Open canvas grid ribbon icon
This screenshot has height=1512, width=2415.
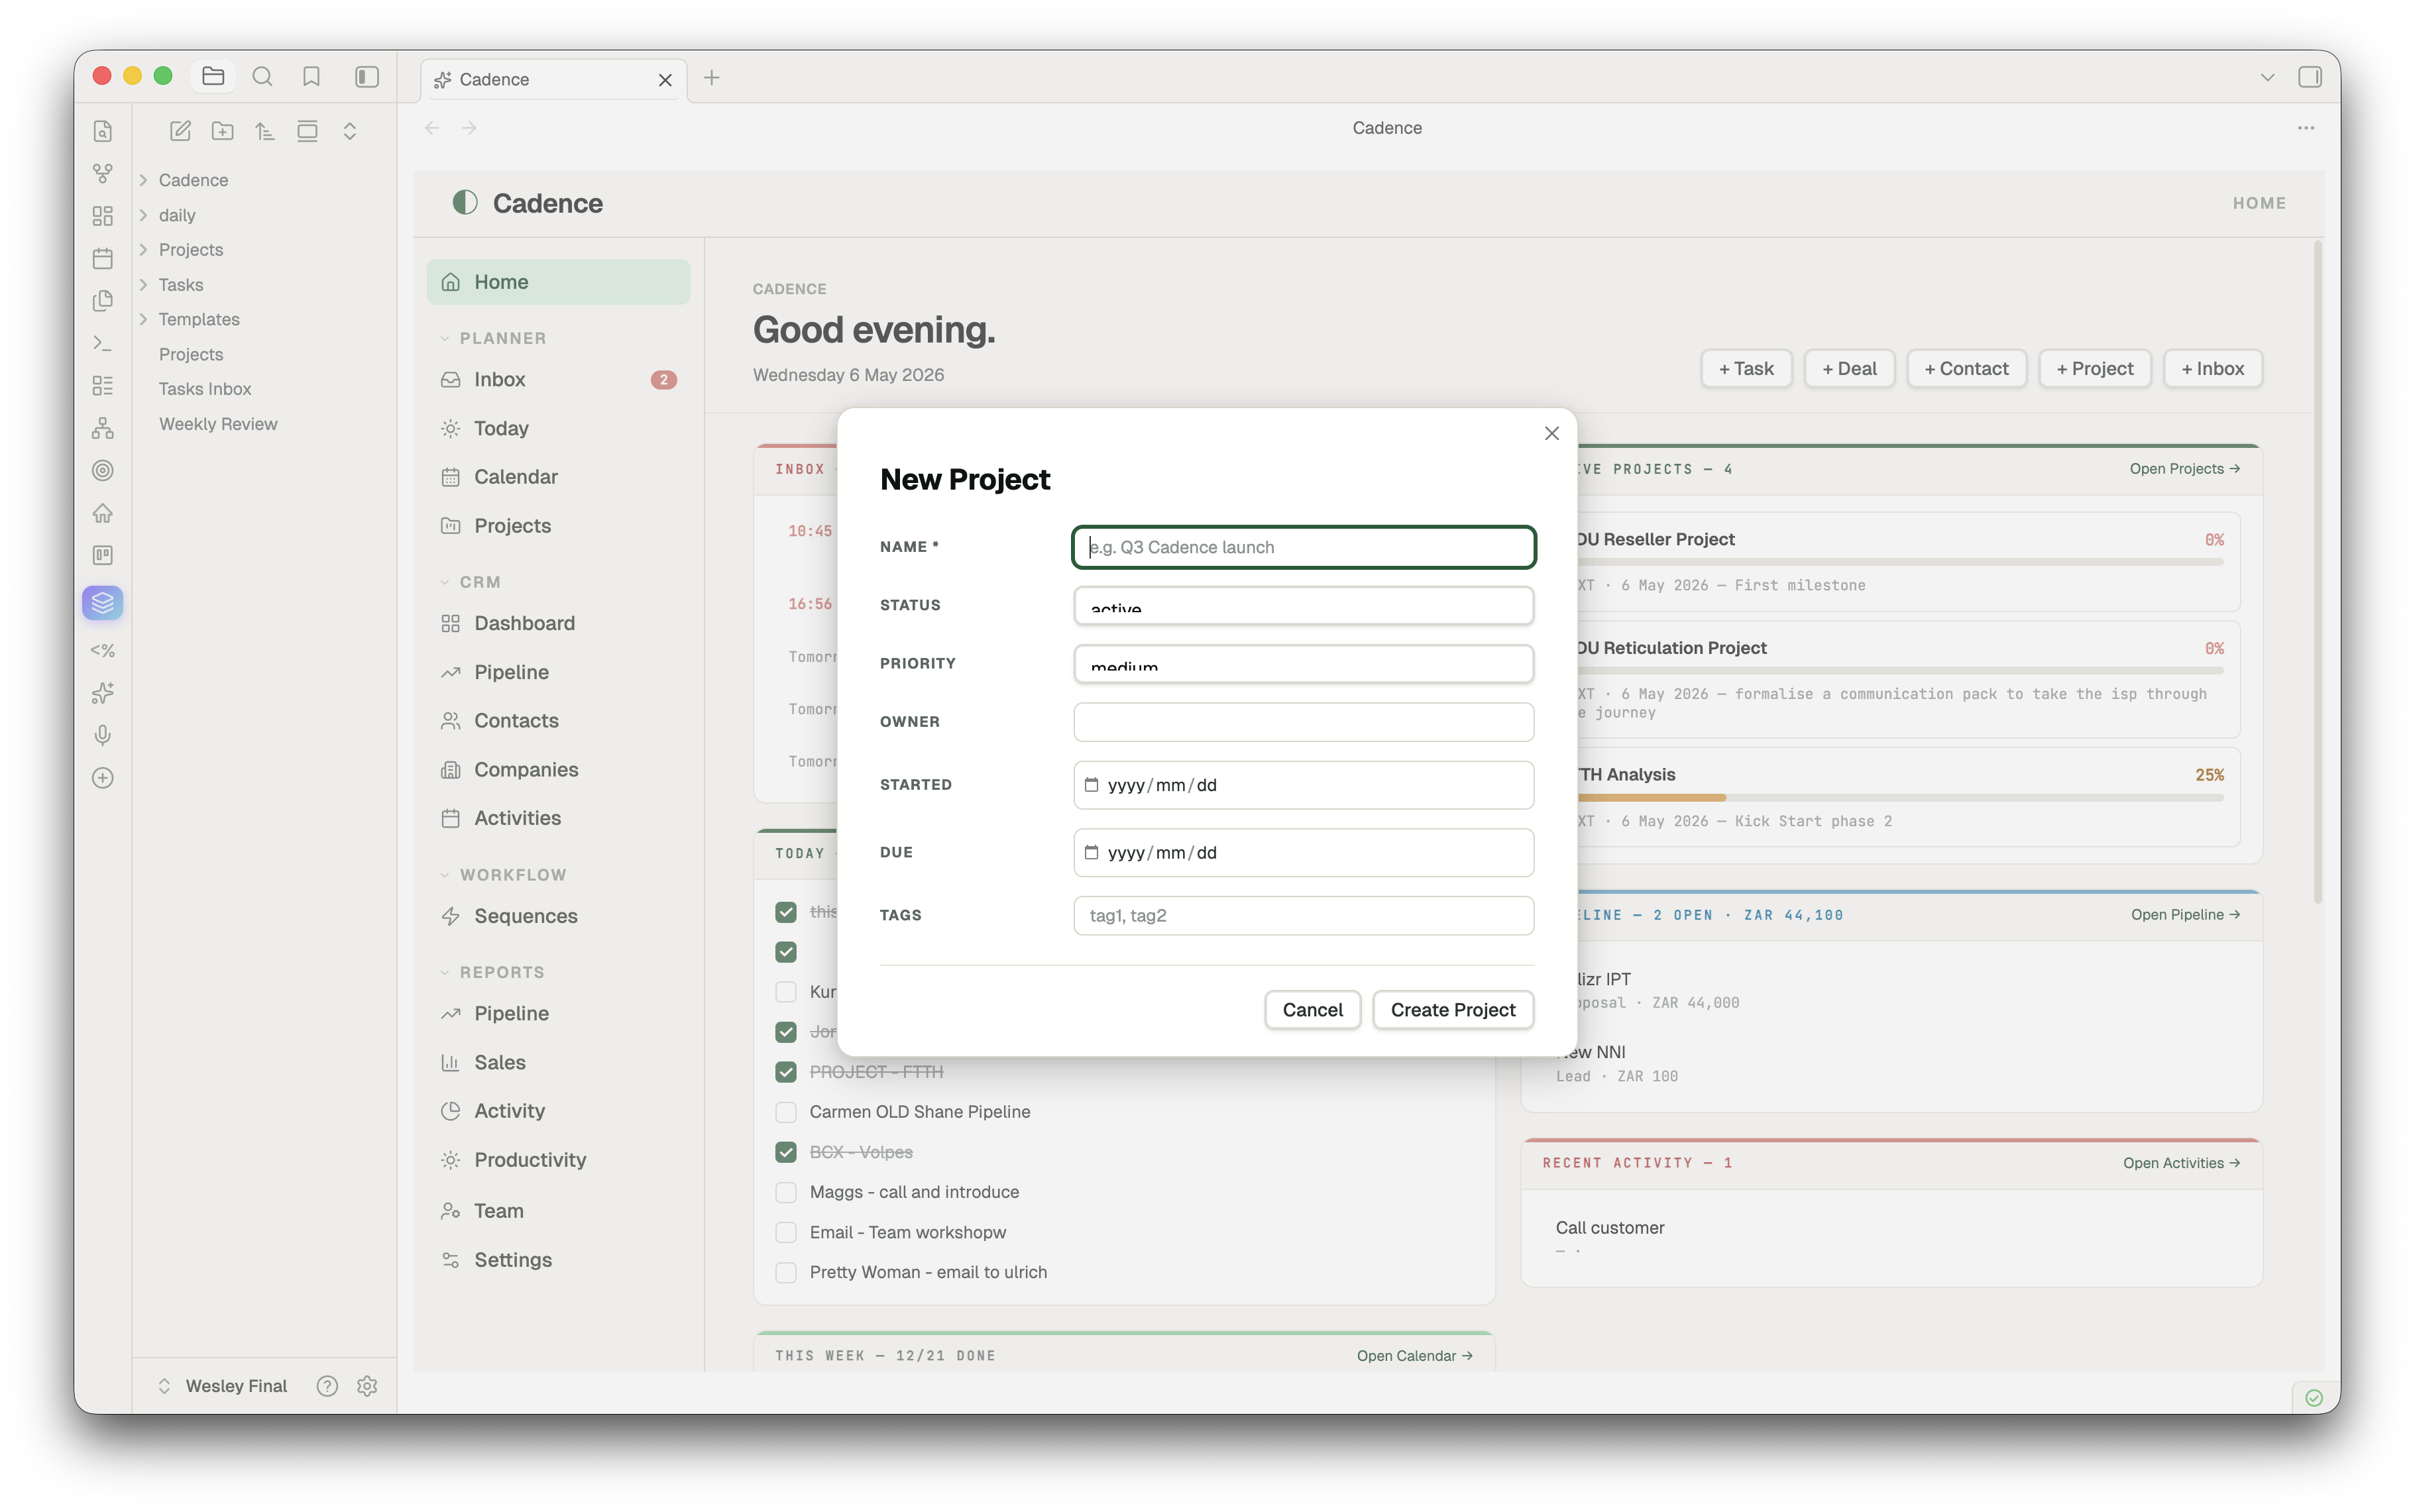point(102,216)
